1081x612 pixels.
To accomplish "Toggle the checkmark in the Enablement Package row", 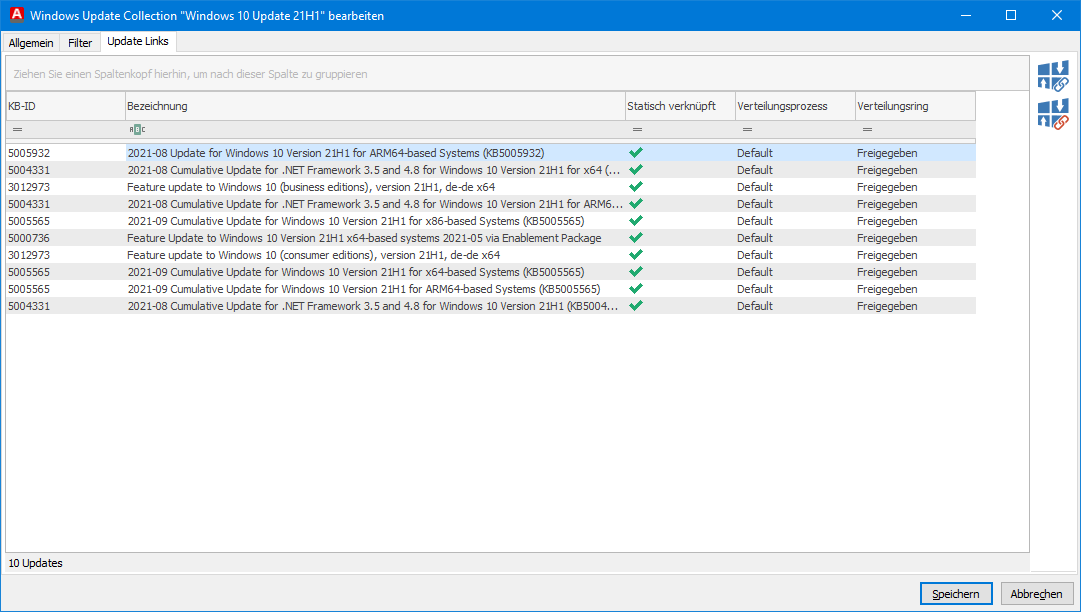I will coord(636,238).
